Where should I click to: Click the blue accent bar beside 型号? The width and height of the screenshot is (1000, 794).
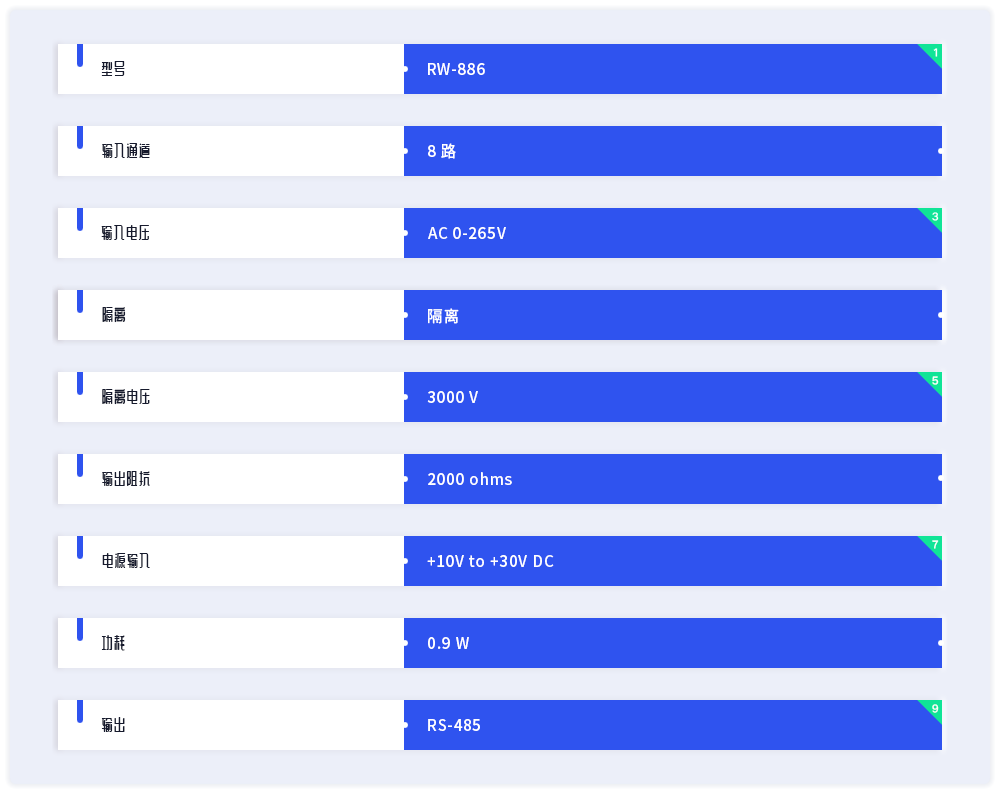click(80, 55)
